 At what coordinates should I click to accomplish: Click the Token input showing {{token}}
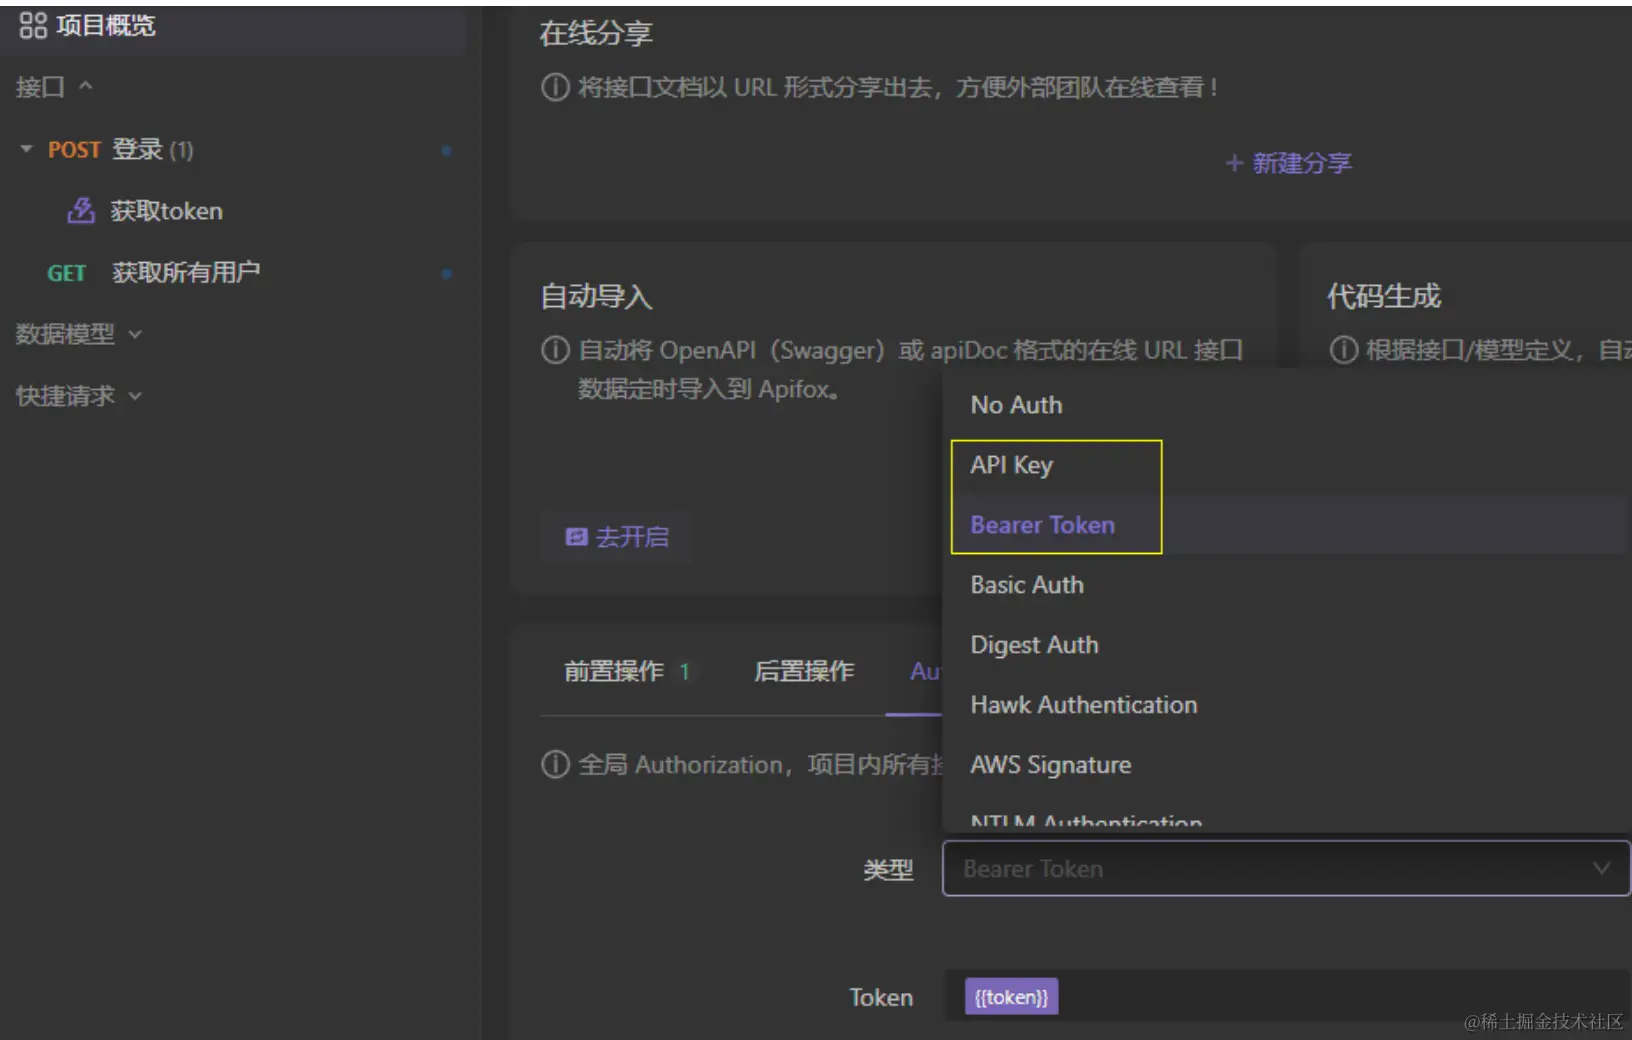click(1011, 996)
